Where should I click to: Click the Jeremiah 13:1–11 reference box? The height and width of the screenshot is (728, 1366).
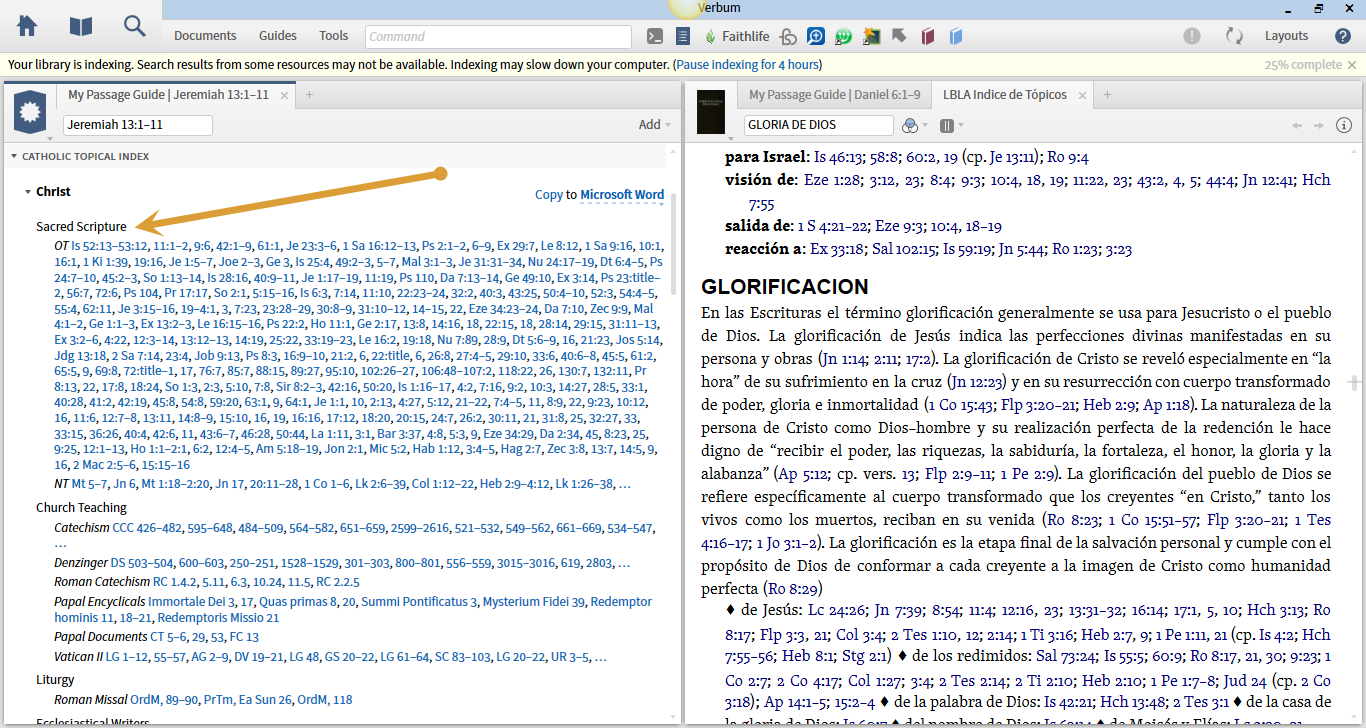point(138,125)
